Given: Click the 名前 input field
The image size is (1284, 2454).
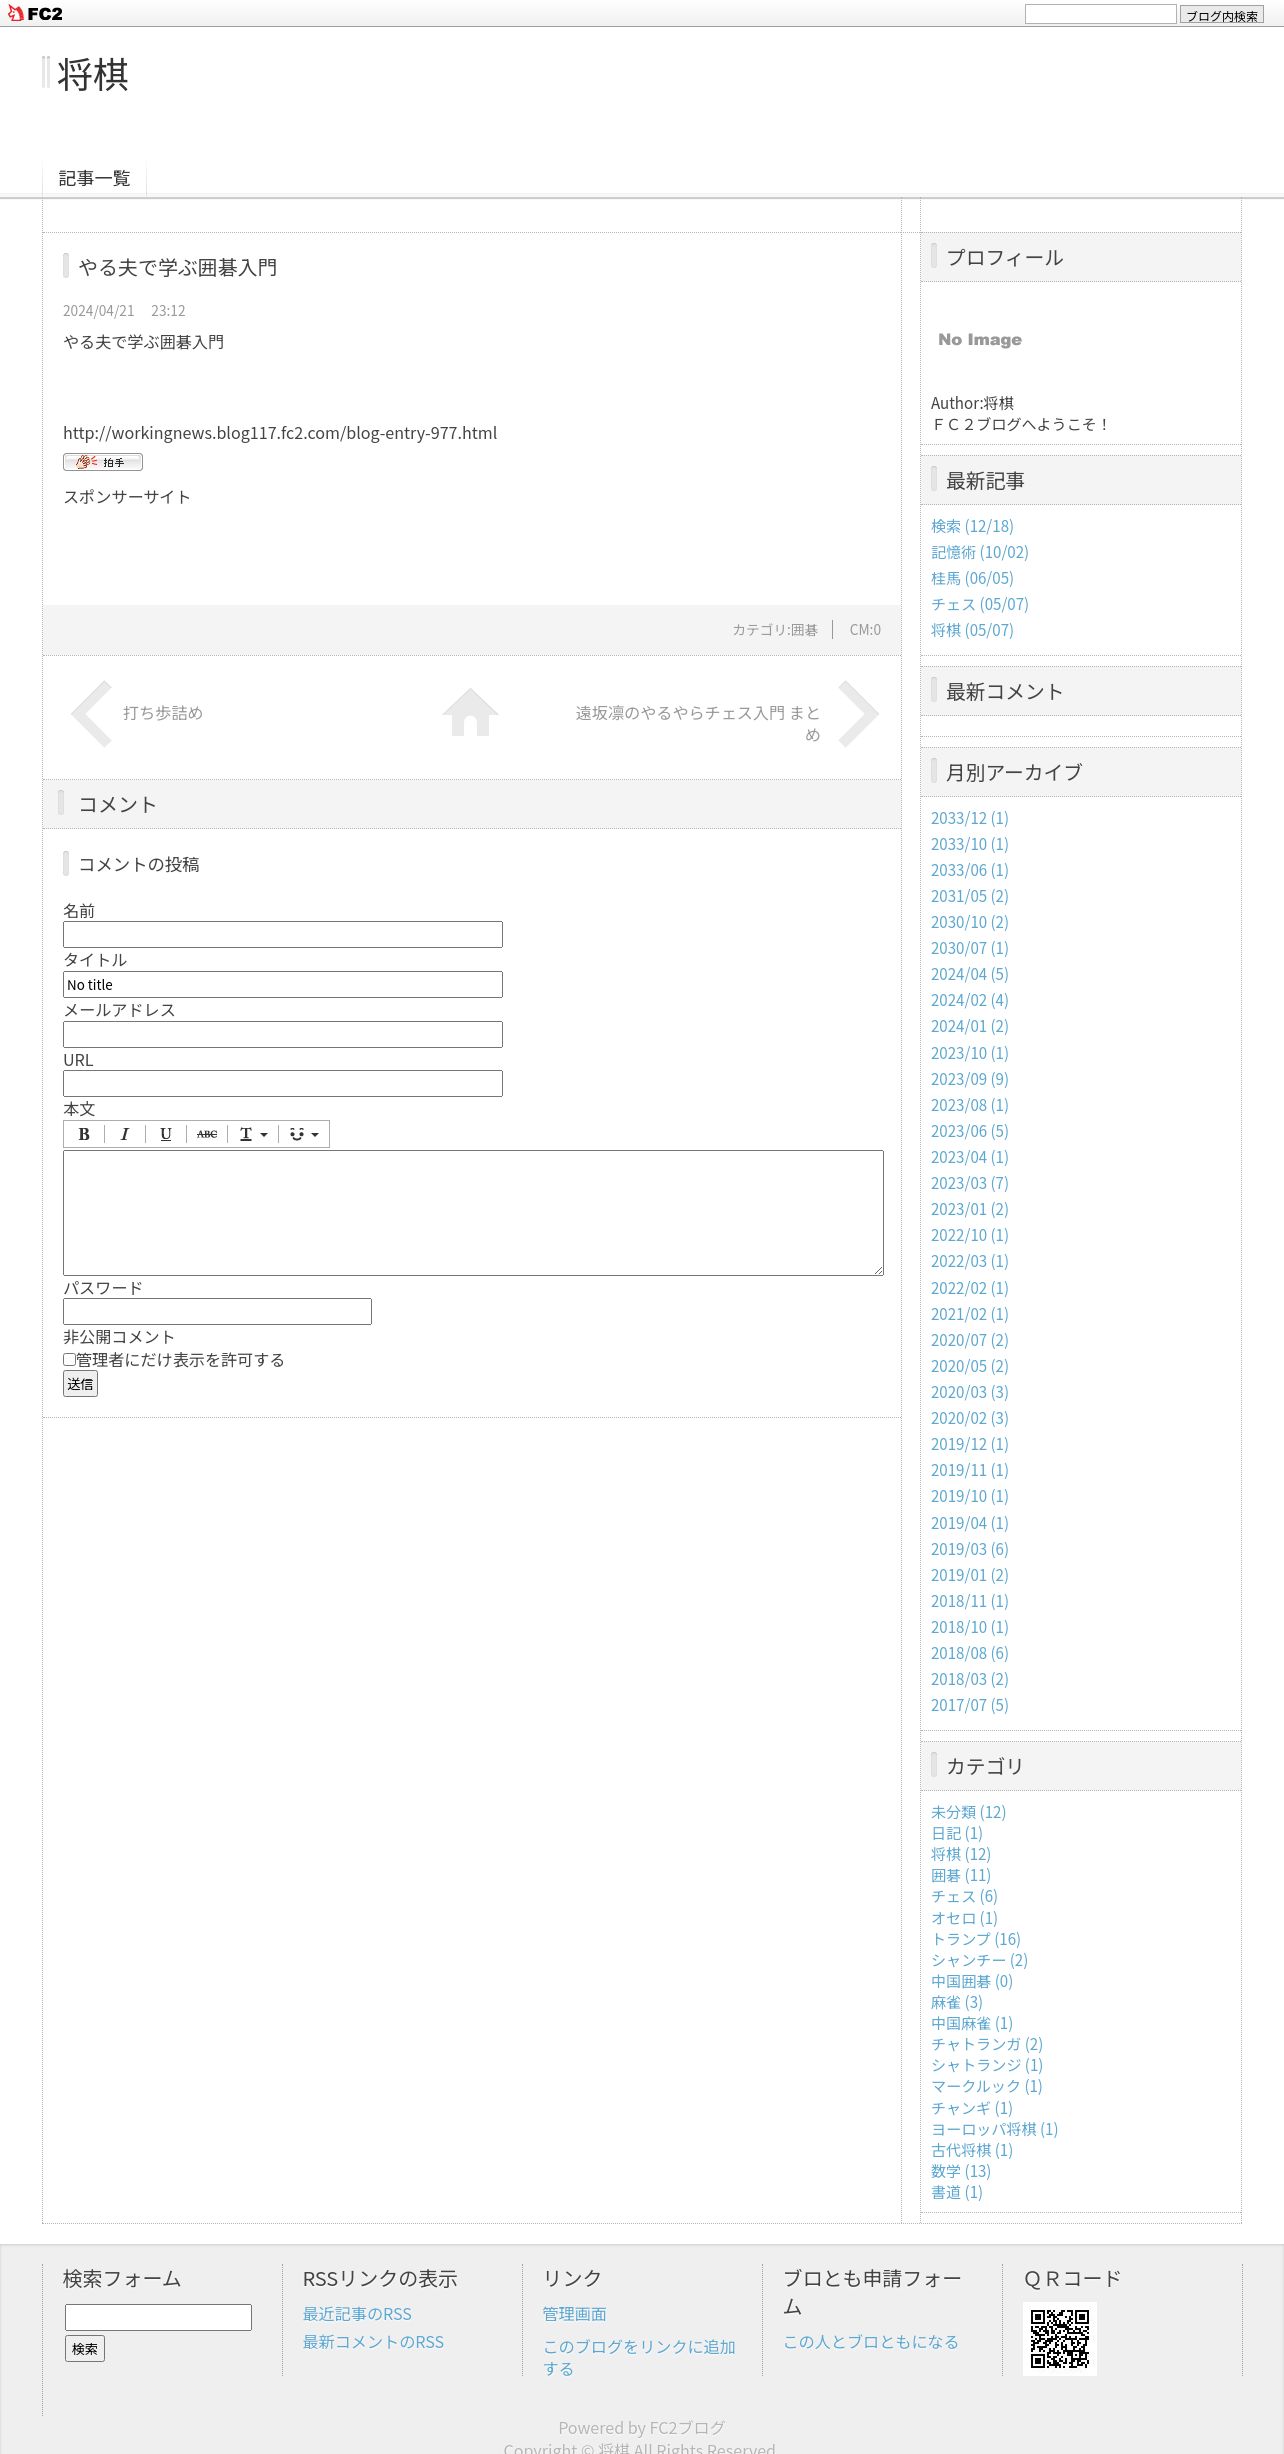Looking at the screenshot, I should pyautogui.click(x=283, y=934).
